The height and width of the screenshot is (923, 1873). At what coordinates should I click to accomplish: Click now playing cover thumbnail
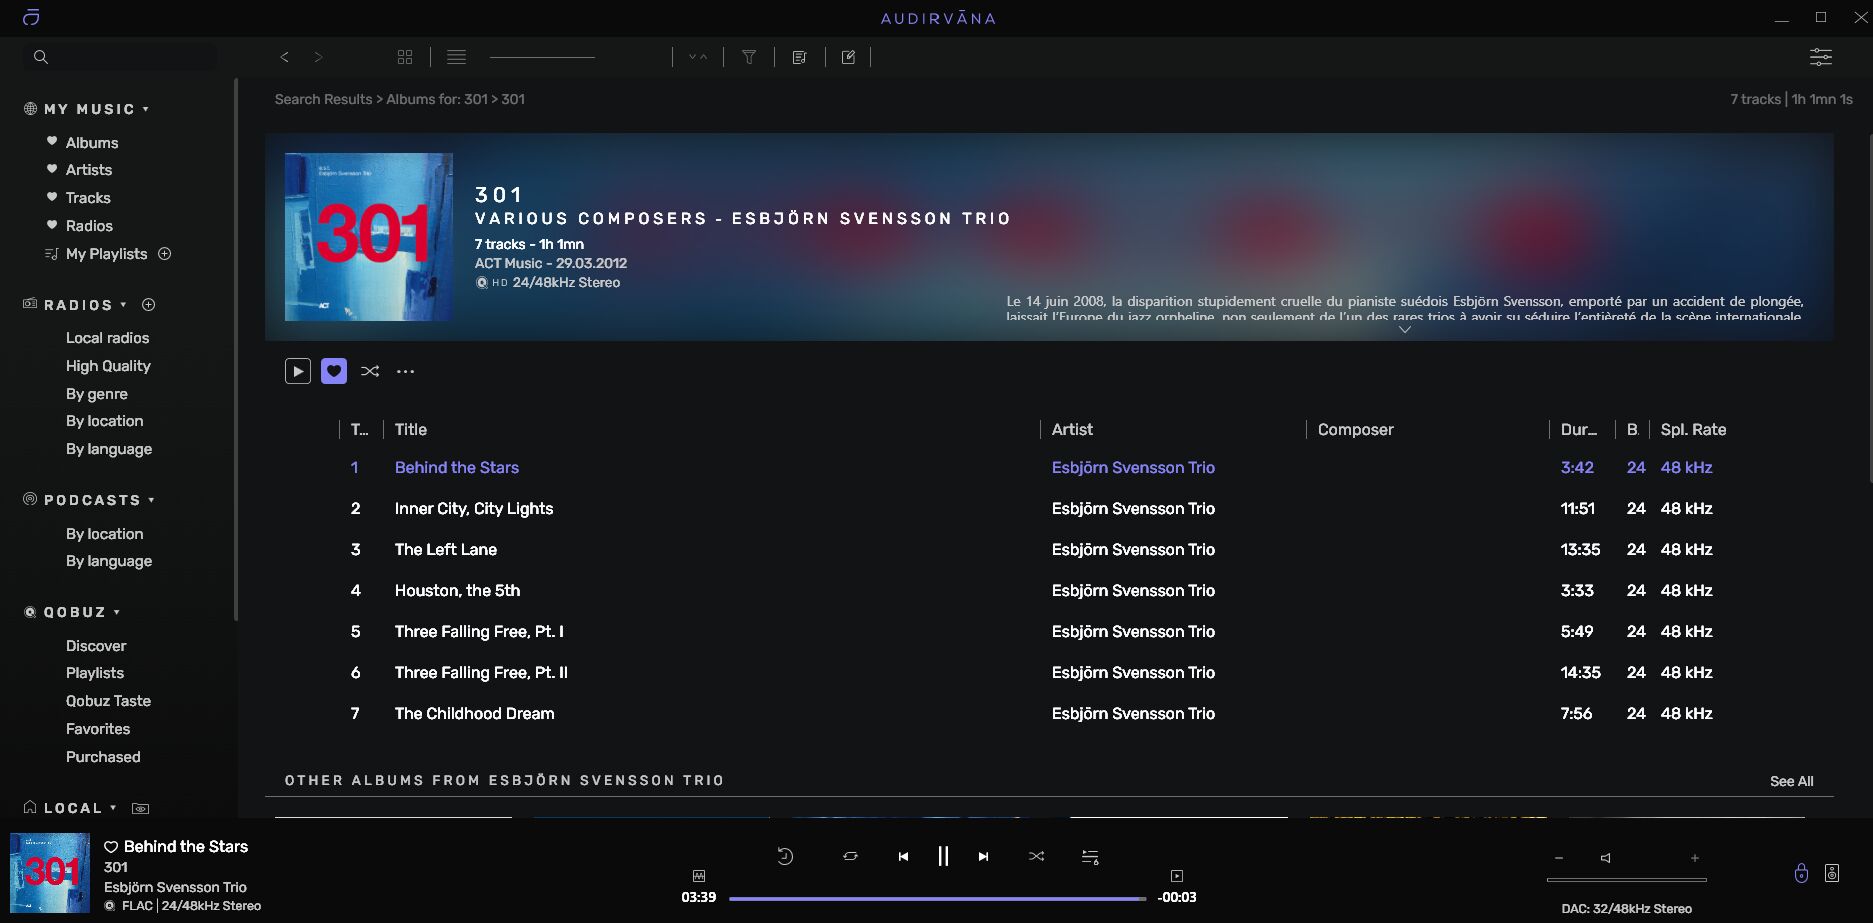click(x=50, y=873)
